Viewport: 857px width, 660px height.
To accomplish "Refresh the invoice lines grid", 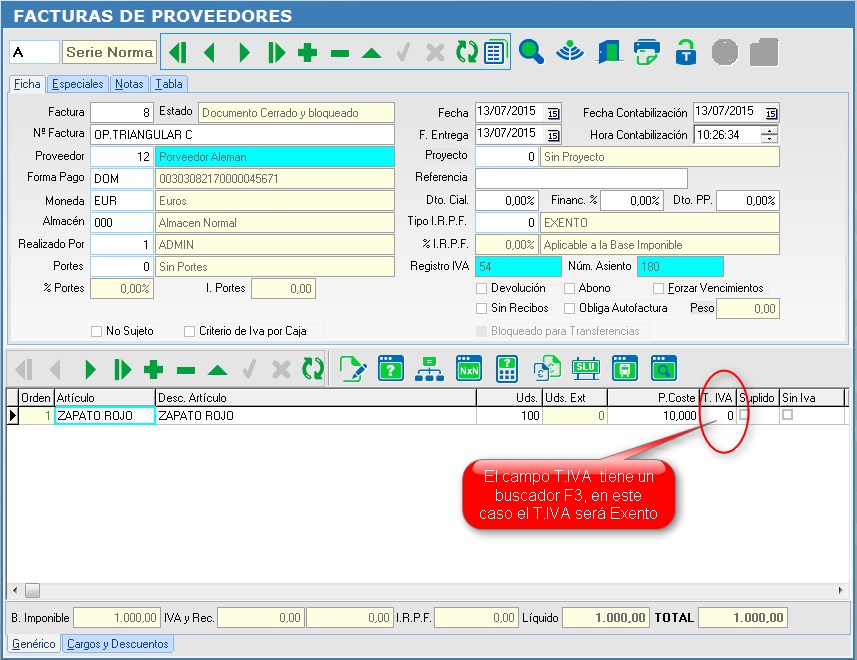I will point(313,369).
